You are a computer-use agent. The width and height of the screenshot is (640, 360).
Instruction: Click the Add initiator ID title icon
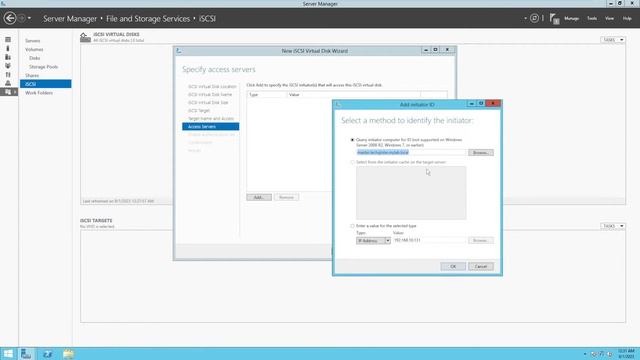pos(338,105)
